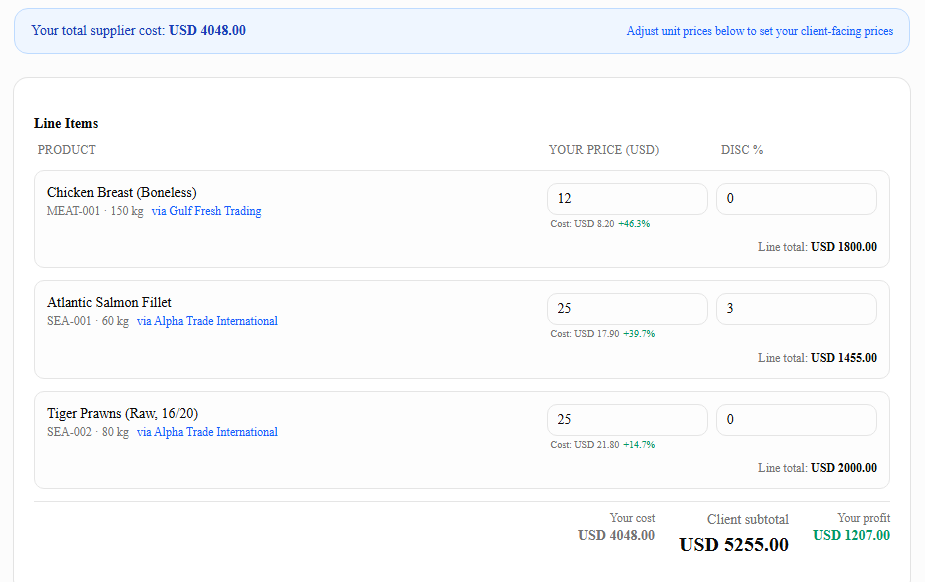Image resolution: width=925 pixels, height=582 pixels.
Task: Select the Chicken Breast (Boneless) product name
Action: point(122,192)
